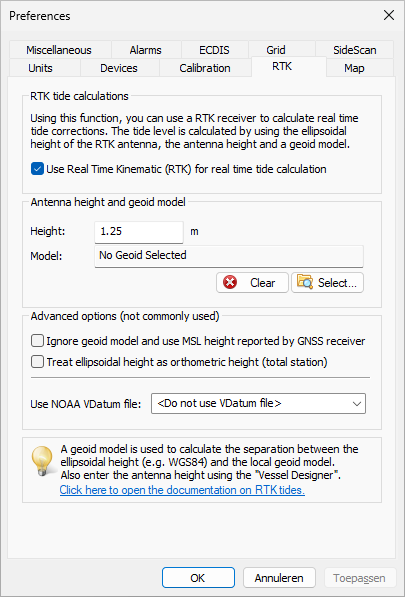Open the documentation on RTK tides link
Screen dimensions: 405x597
pos(182,490)
